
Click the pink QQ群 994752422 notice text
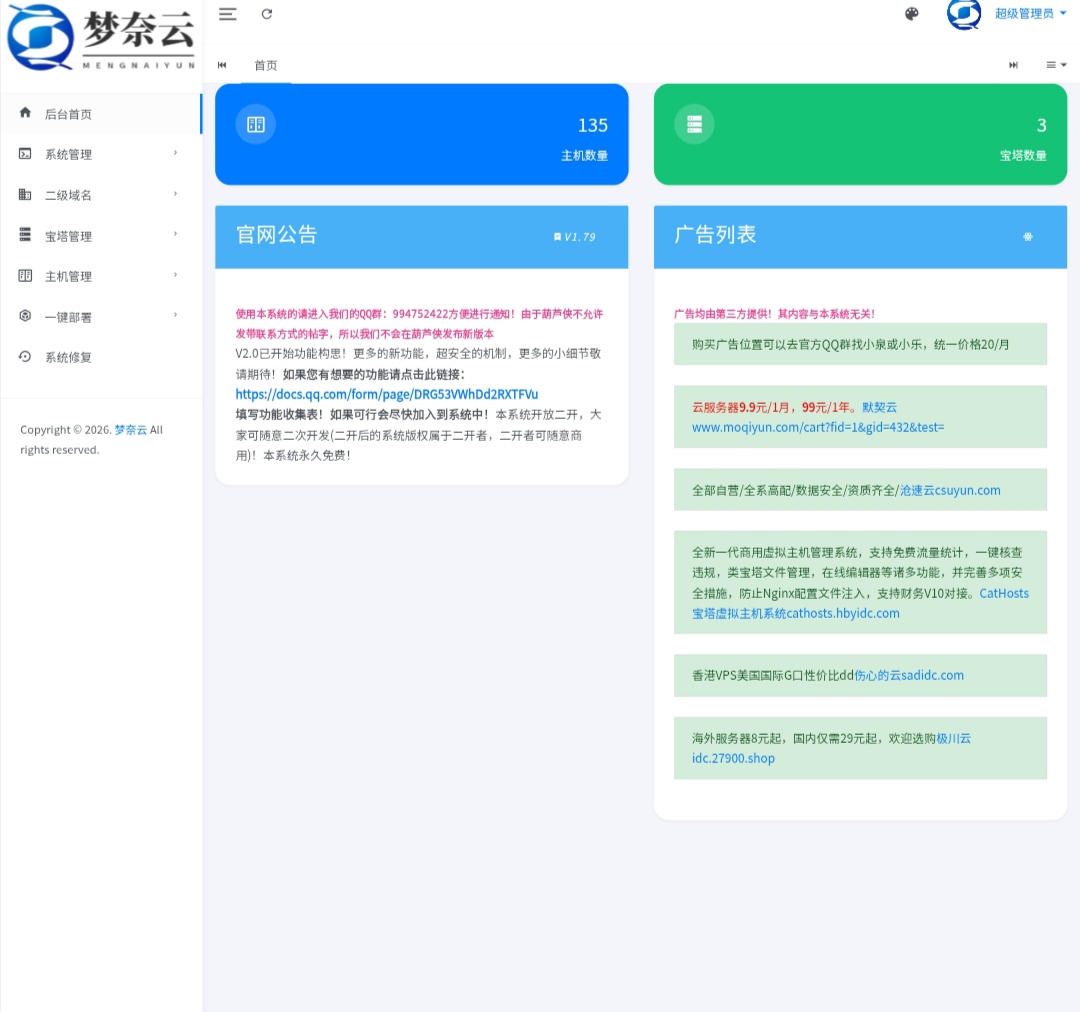(419, 324)
